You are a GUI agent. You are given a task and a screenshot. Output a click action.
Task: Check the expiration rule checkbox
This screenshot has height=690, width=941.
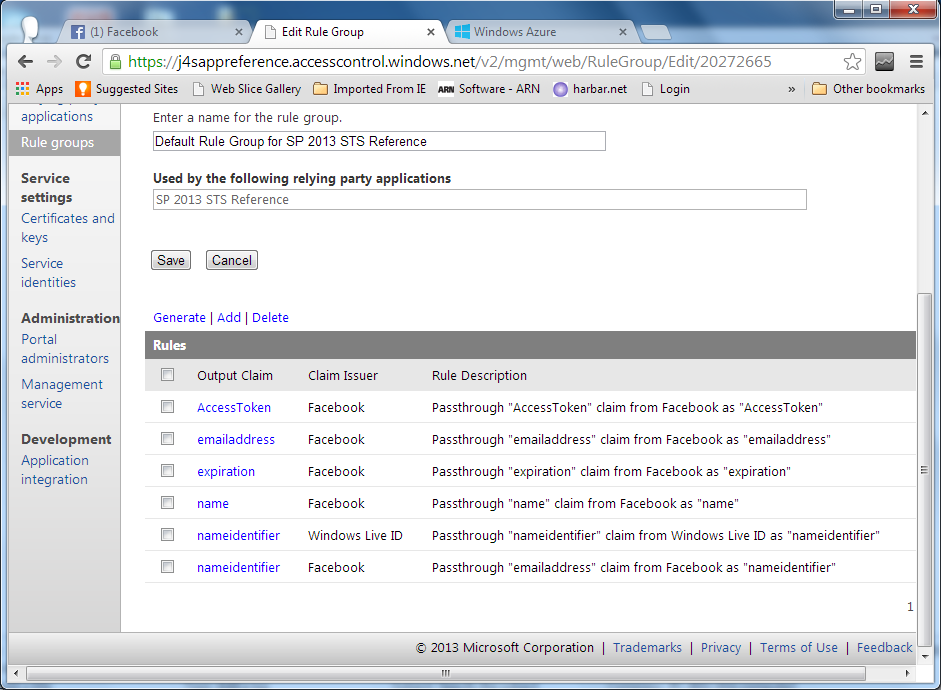(167, 470)
